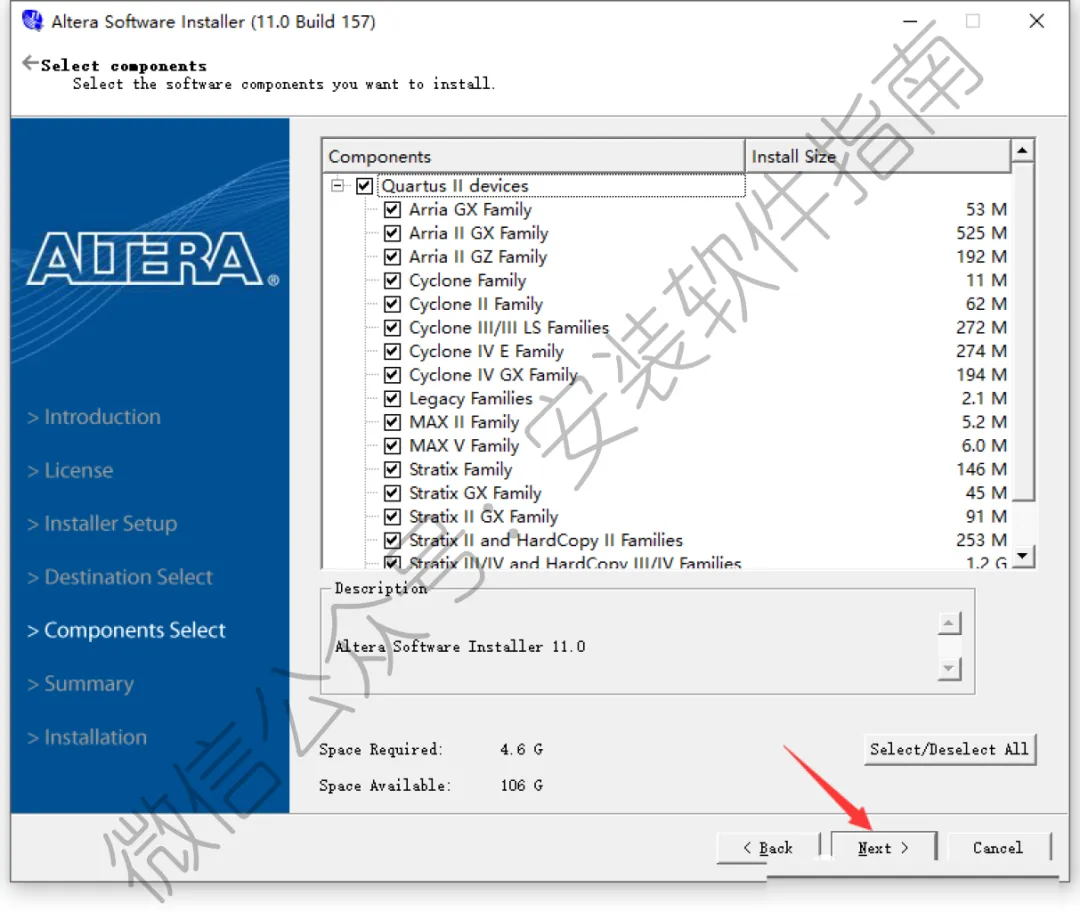
Task: Open the Destination Select step in sidebar
Action: click(121, 577)
